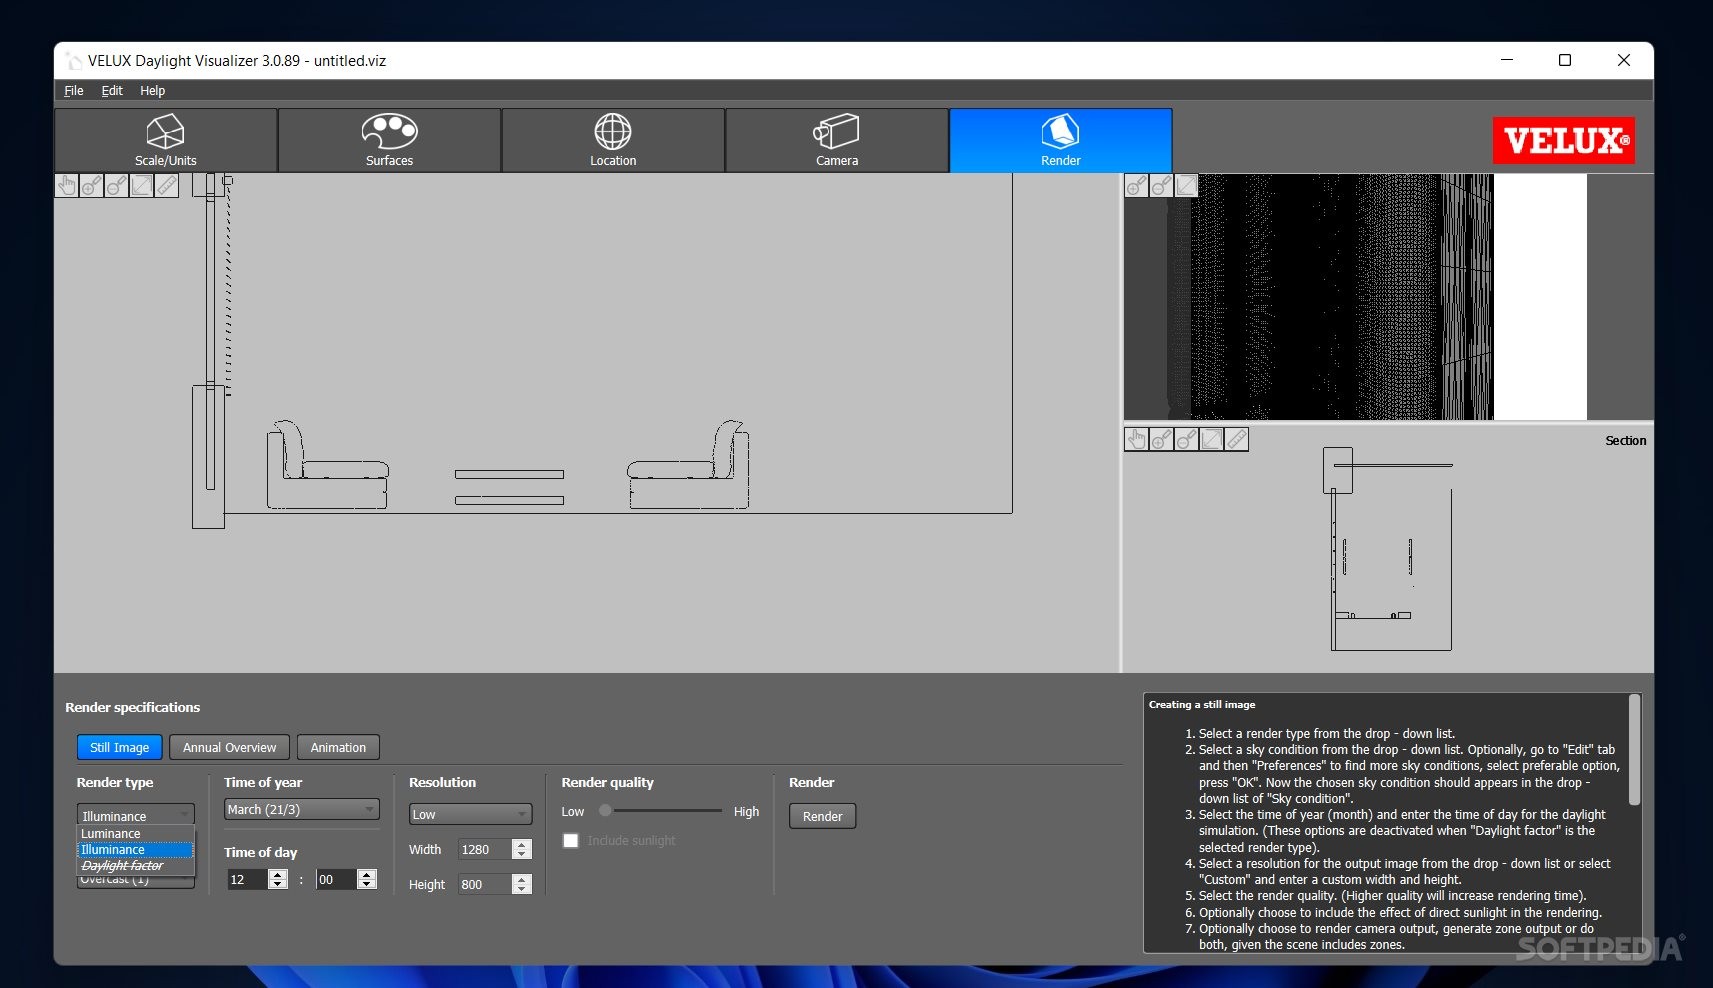Open the Resolution Low dropdown
Image resolution: width=1713 pixels, height=988 pixels.
(470, 814)
